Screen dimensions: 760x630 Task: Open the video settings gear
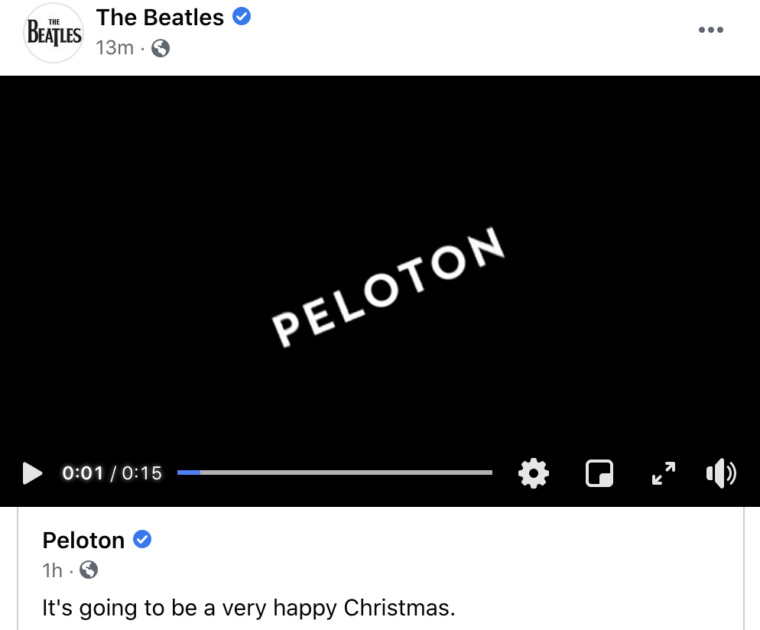tap(534, 473)
